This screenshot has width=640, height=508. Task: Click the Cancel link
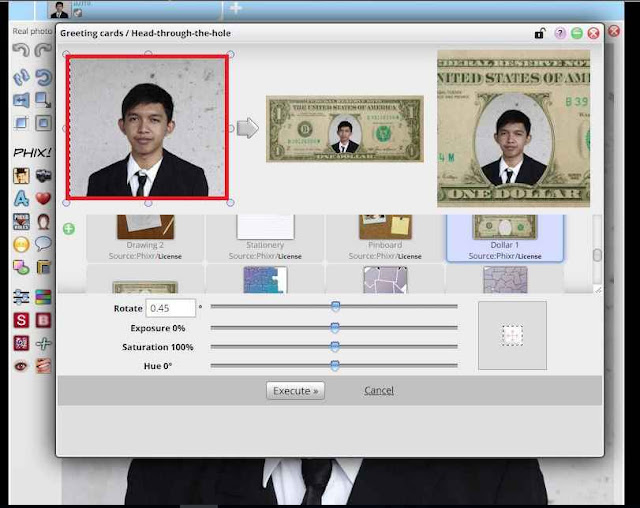point(379,390)
